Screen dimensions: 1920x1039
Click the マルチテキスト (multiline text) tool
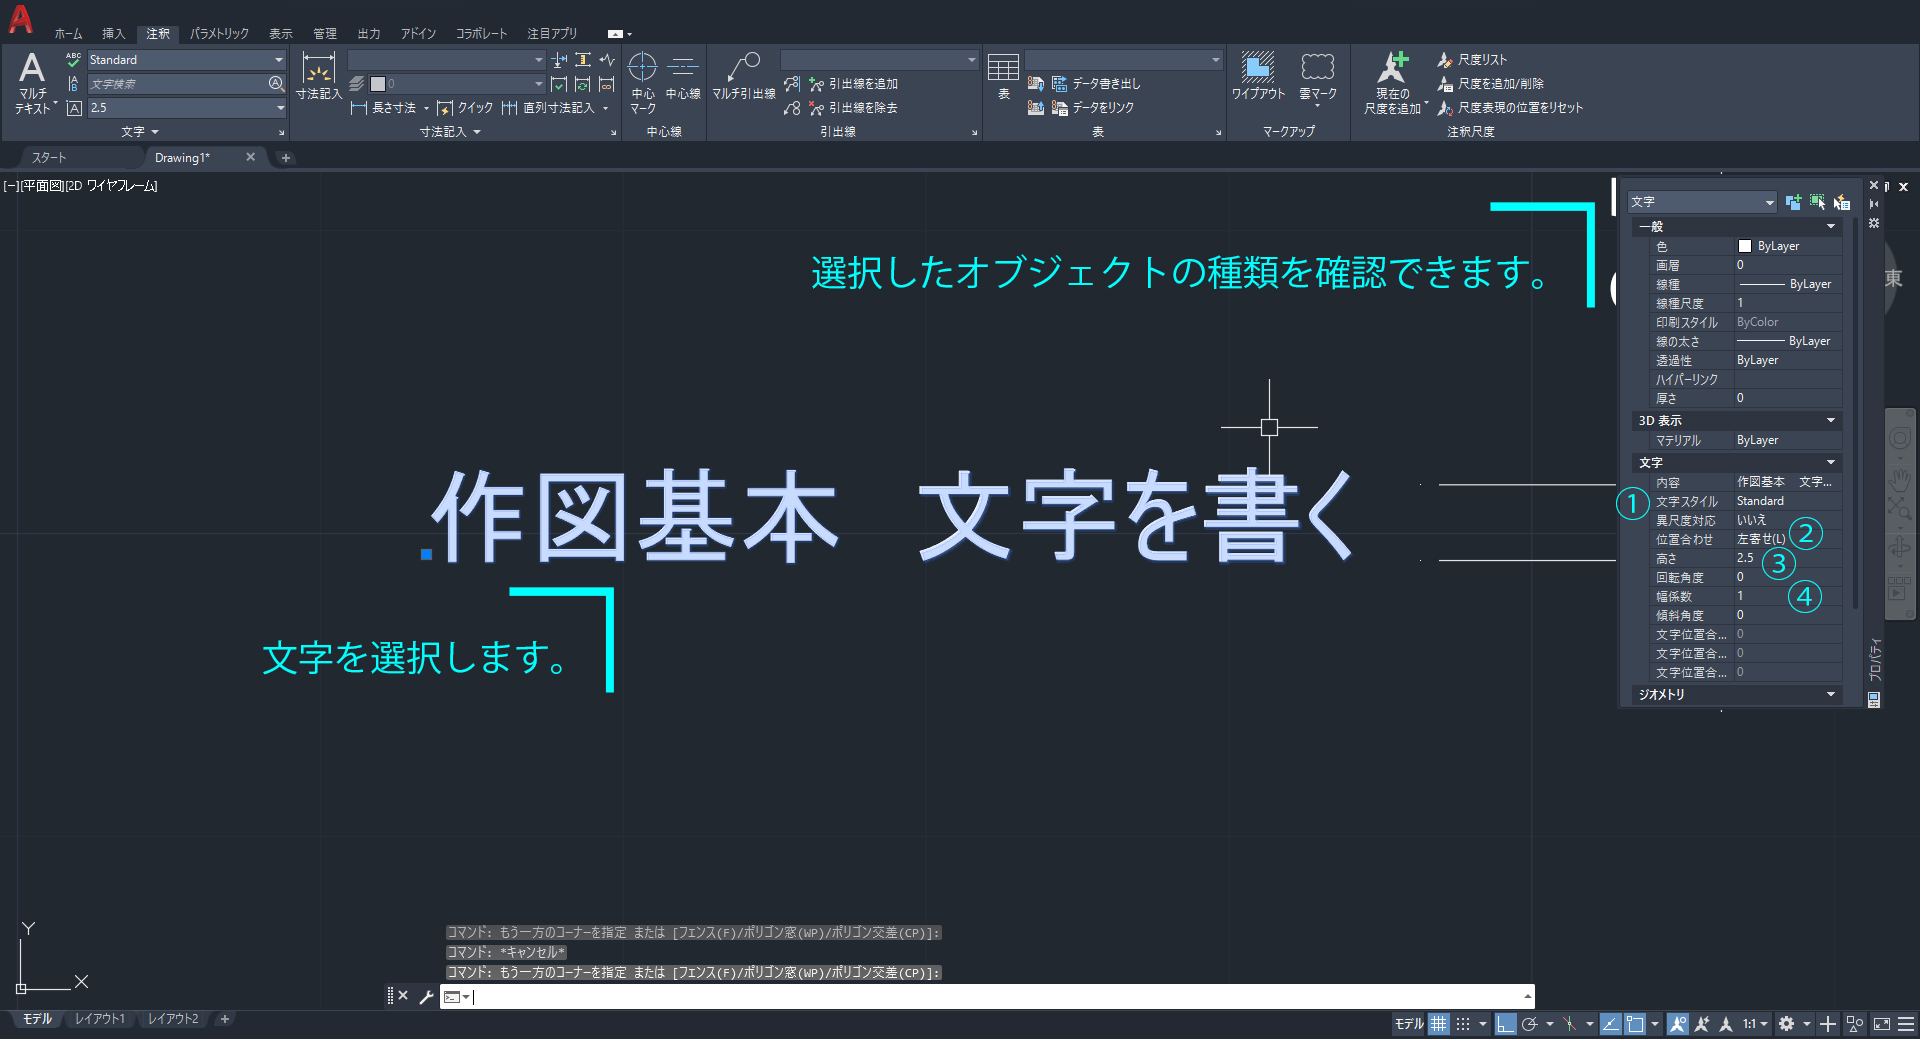pyautogui.click(x=32, y=80)
